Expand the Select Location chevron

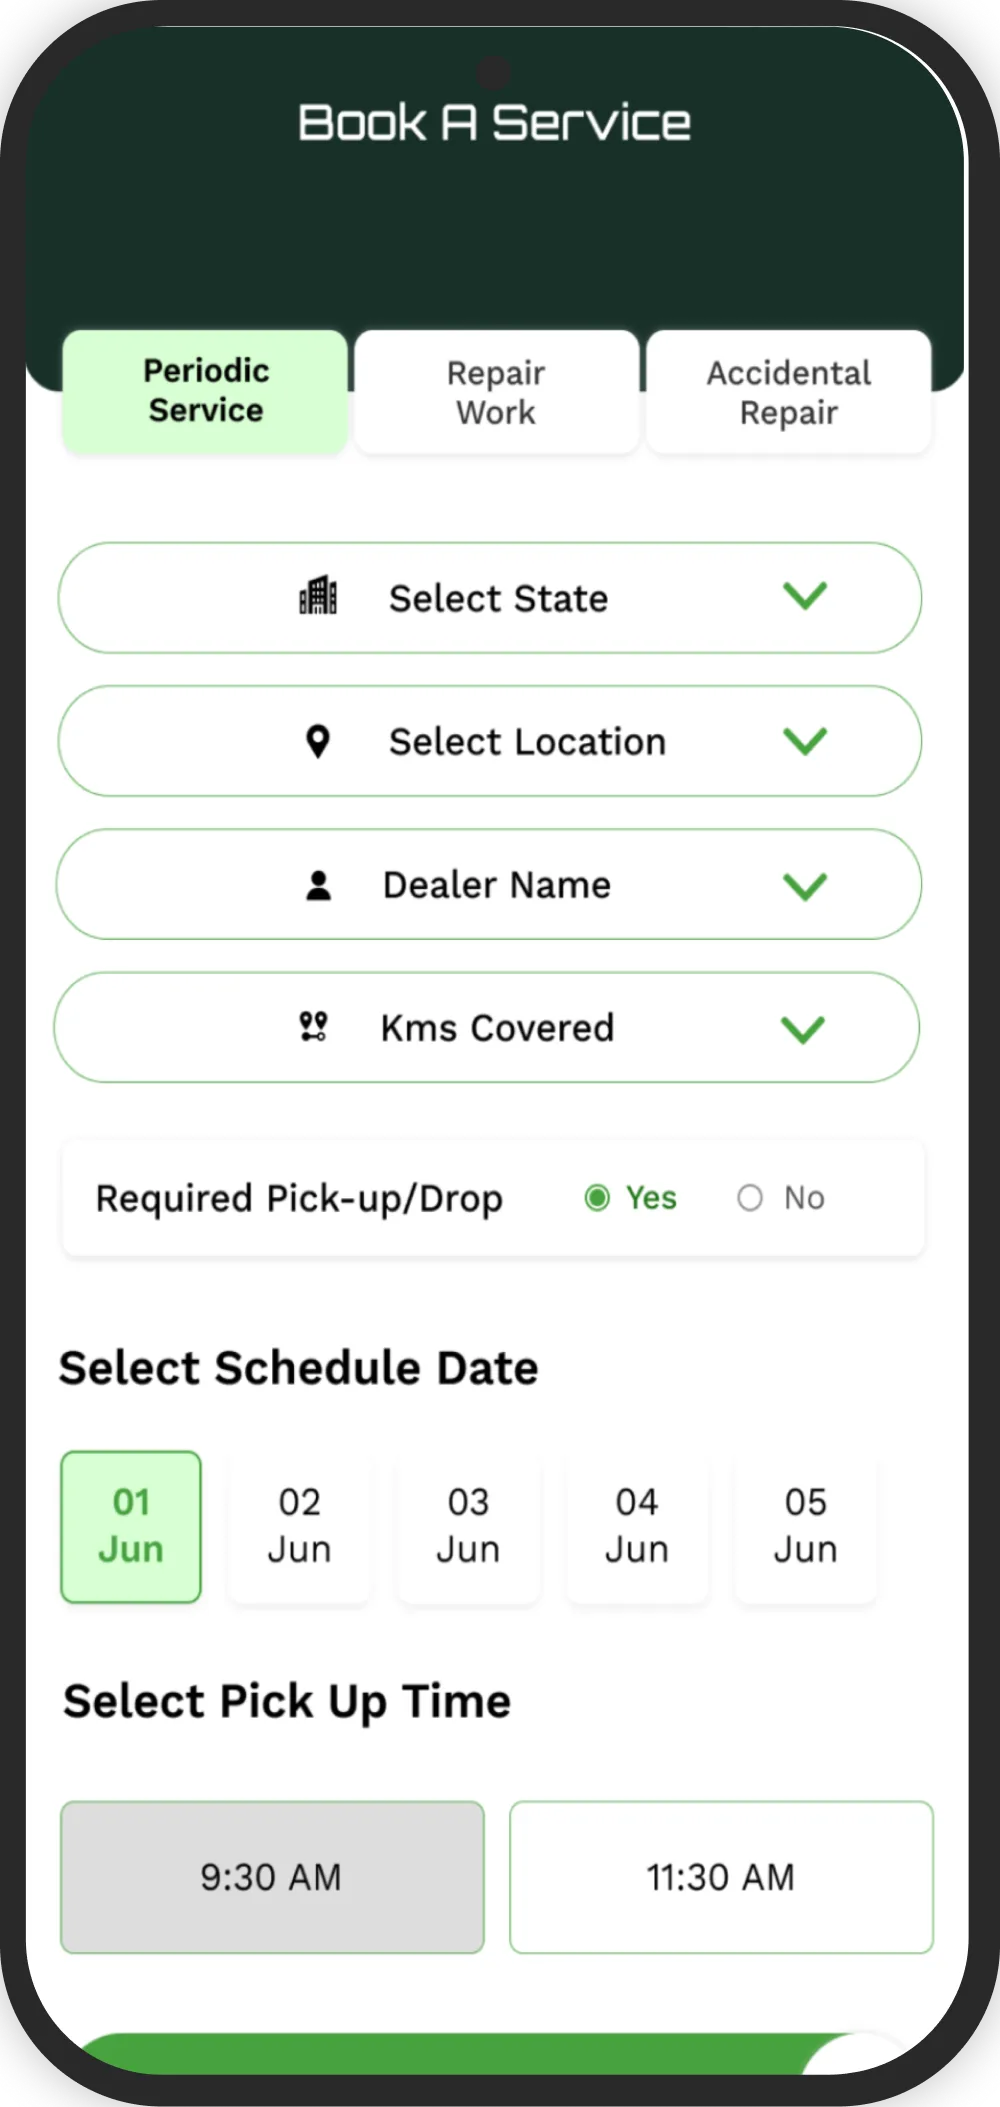point(805,741)
